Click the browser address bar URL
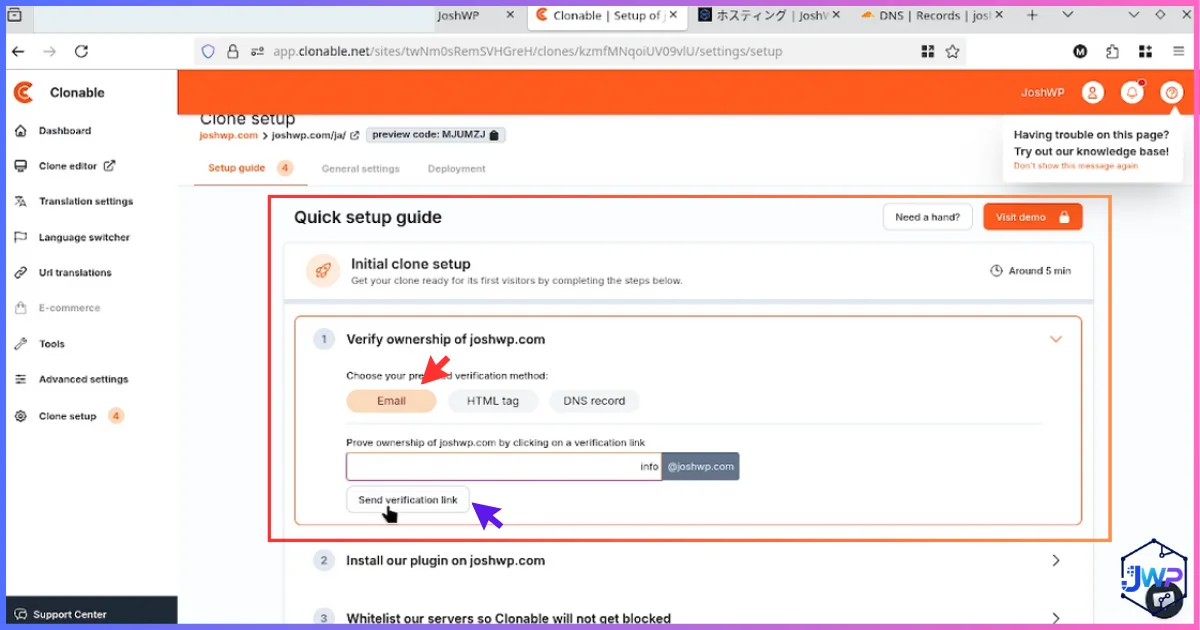1200x630 pixels. click(x=528, y=51)
